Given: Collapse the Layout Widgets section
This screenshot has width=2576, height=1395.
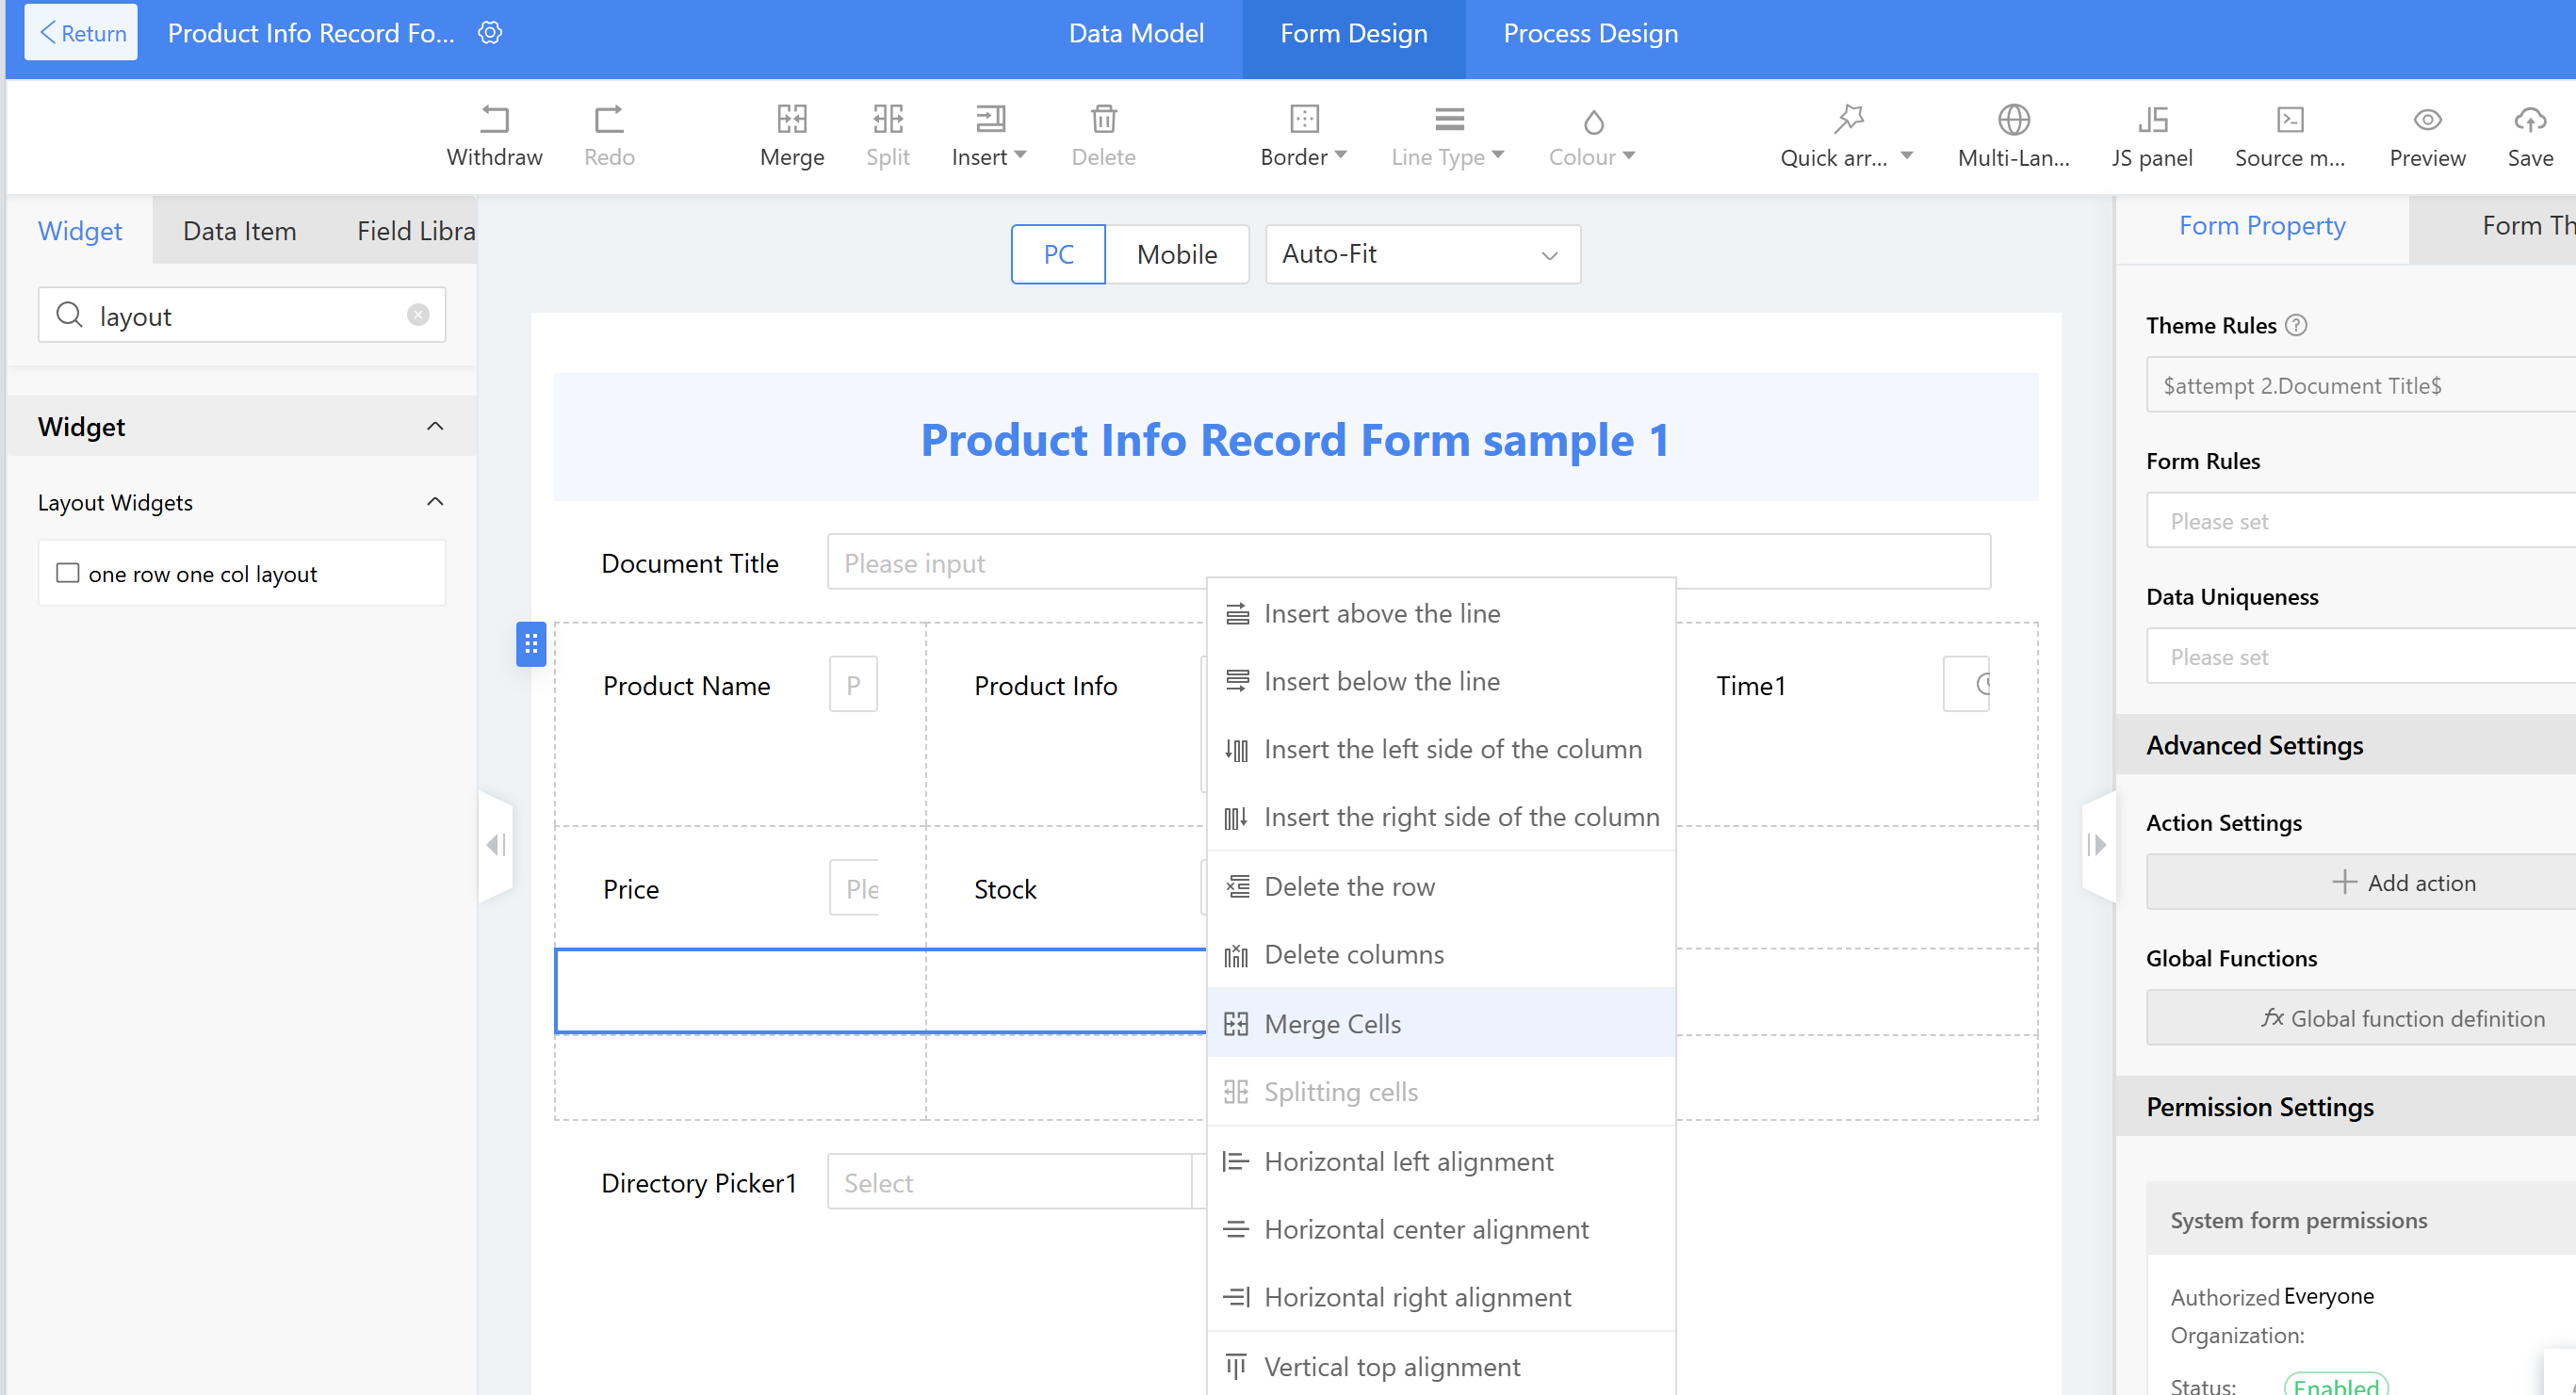Looking at the screenshot, I should click(x=435, y=502).
